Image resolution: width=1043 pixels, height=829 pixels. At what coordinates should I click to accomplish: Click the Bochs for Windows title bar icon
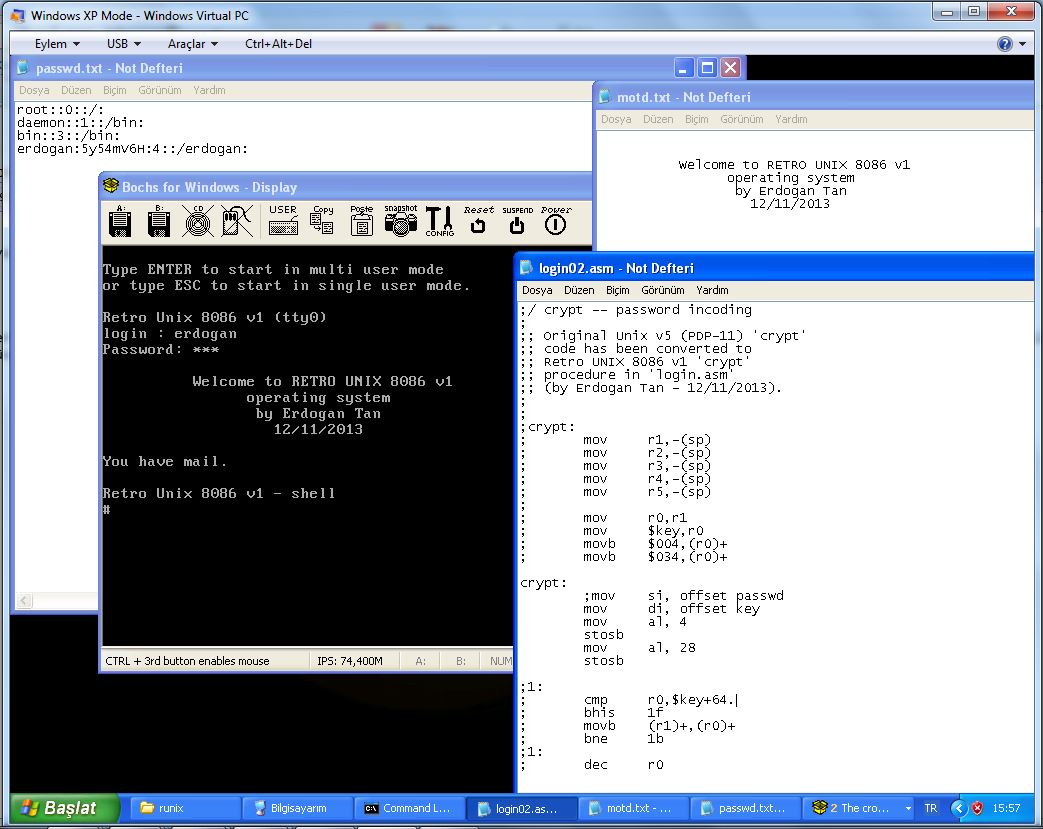111,186
